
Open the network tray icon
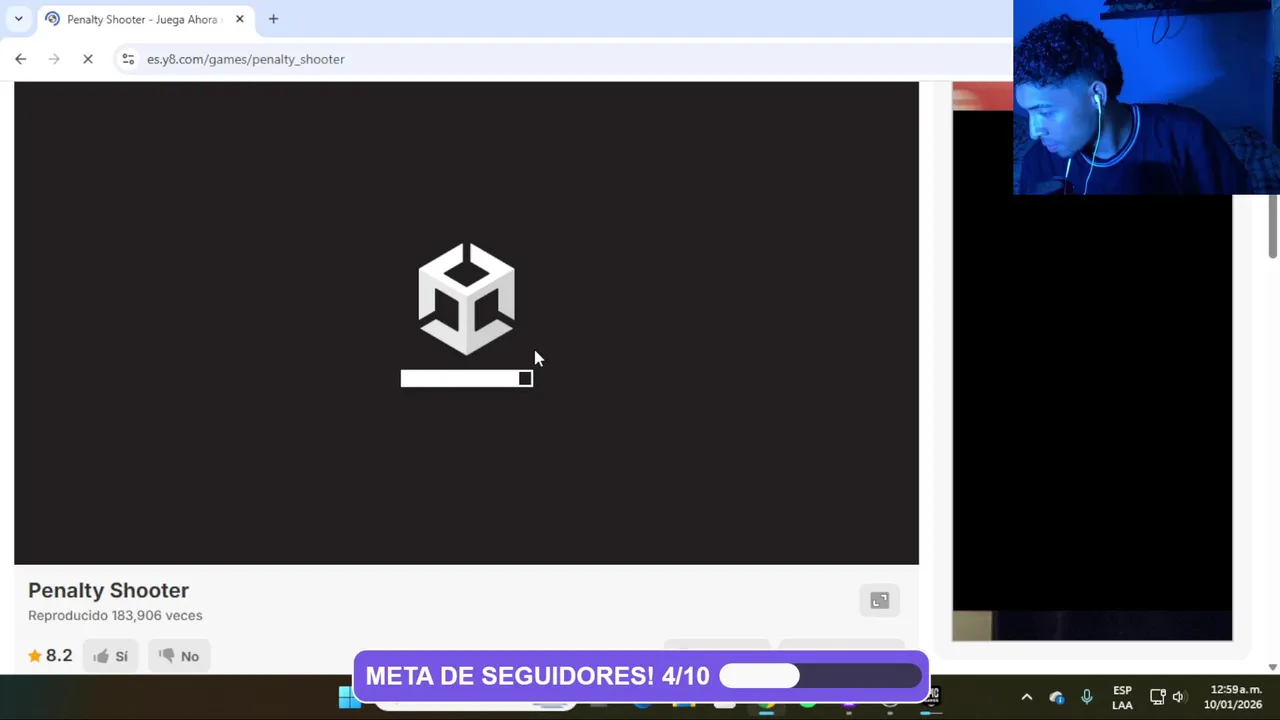pyautogui.click(x=1157, y=697)
